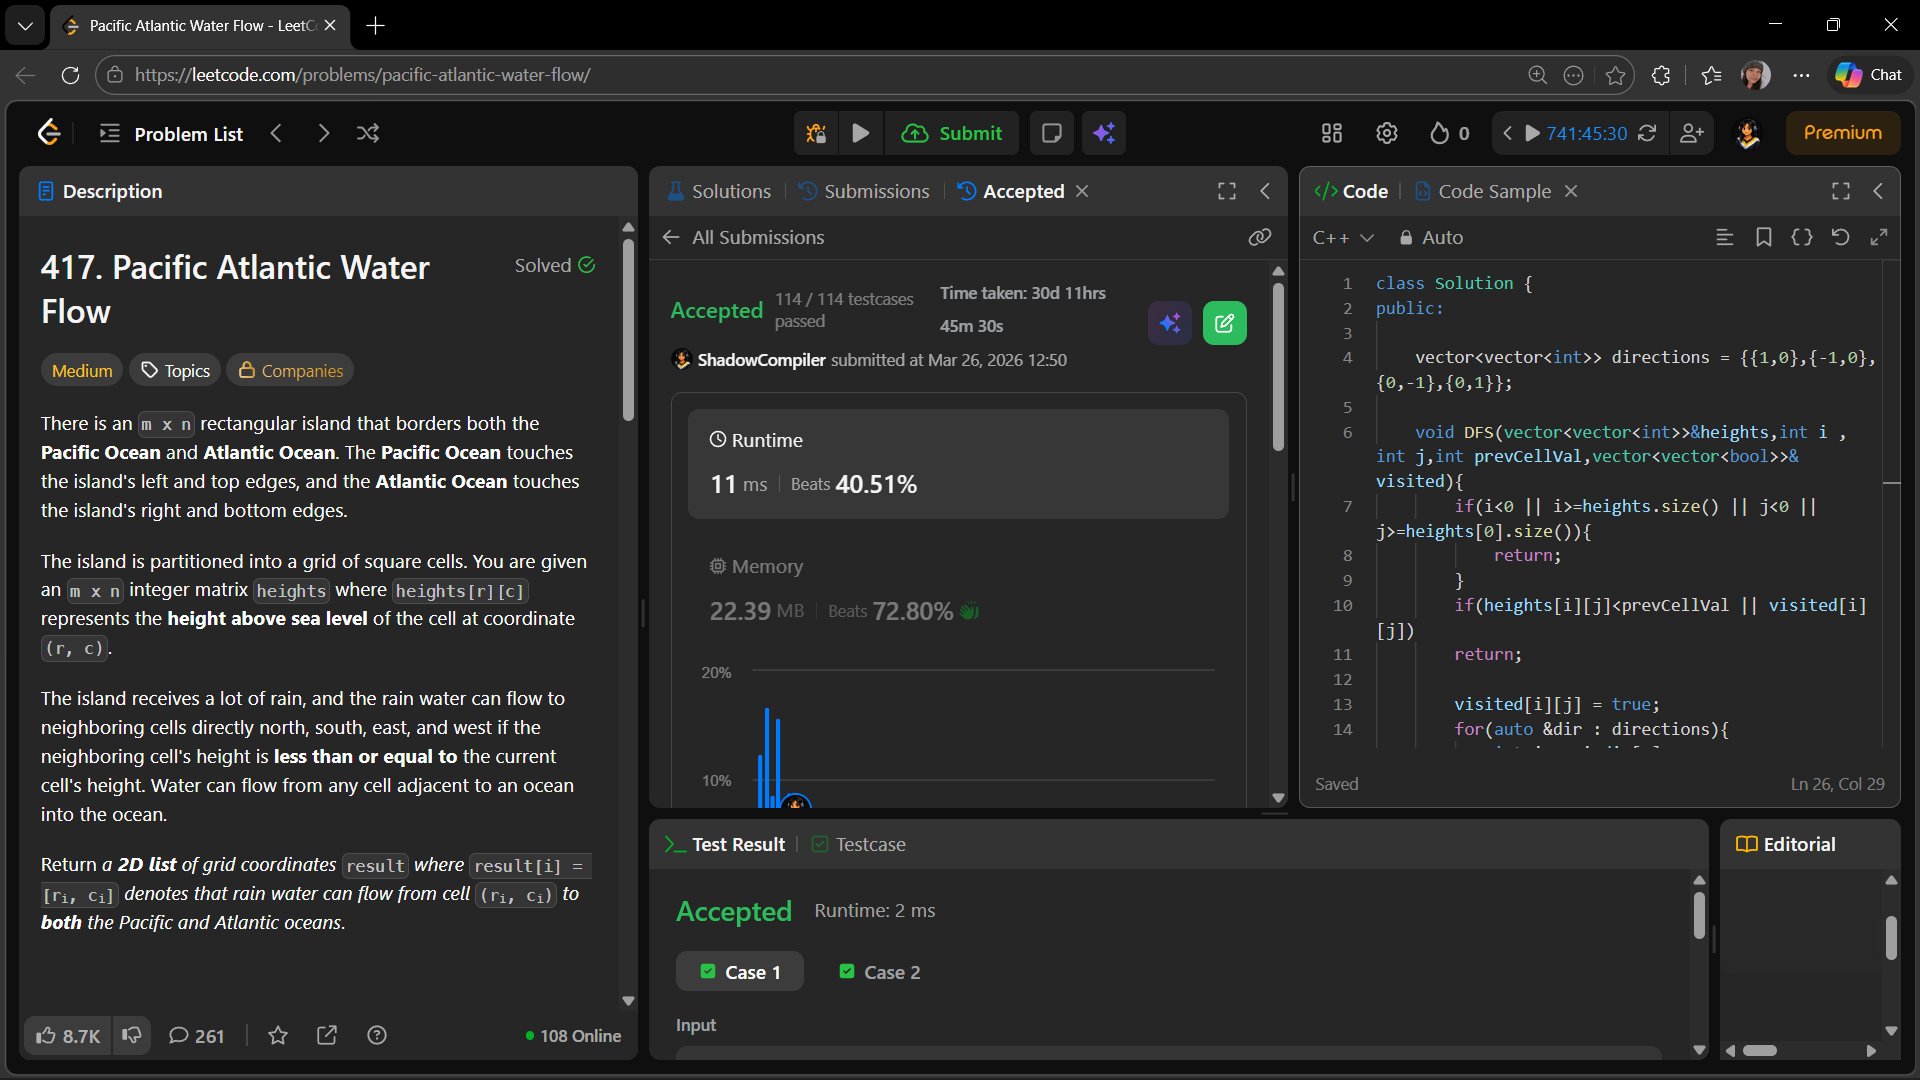Click the description panel vertical scrollbar
Screen dimensions: 1920x1080
point(628,330)
